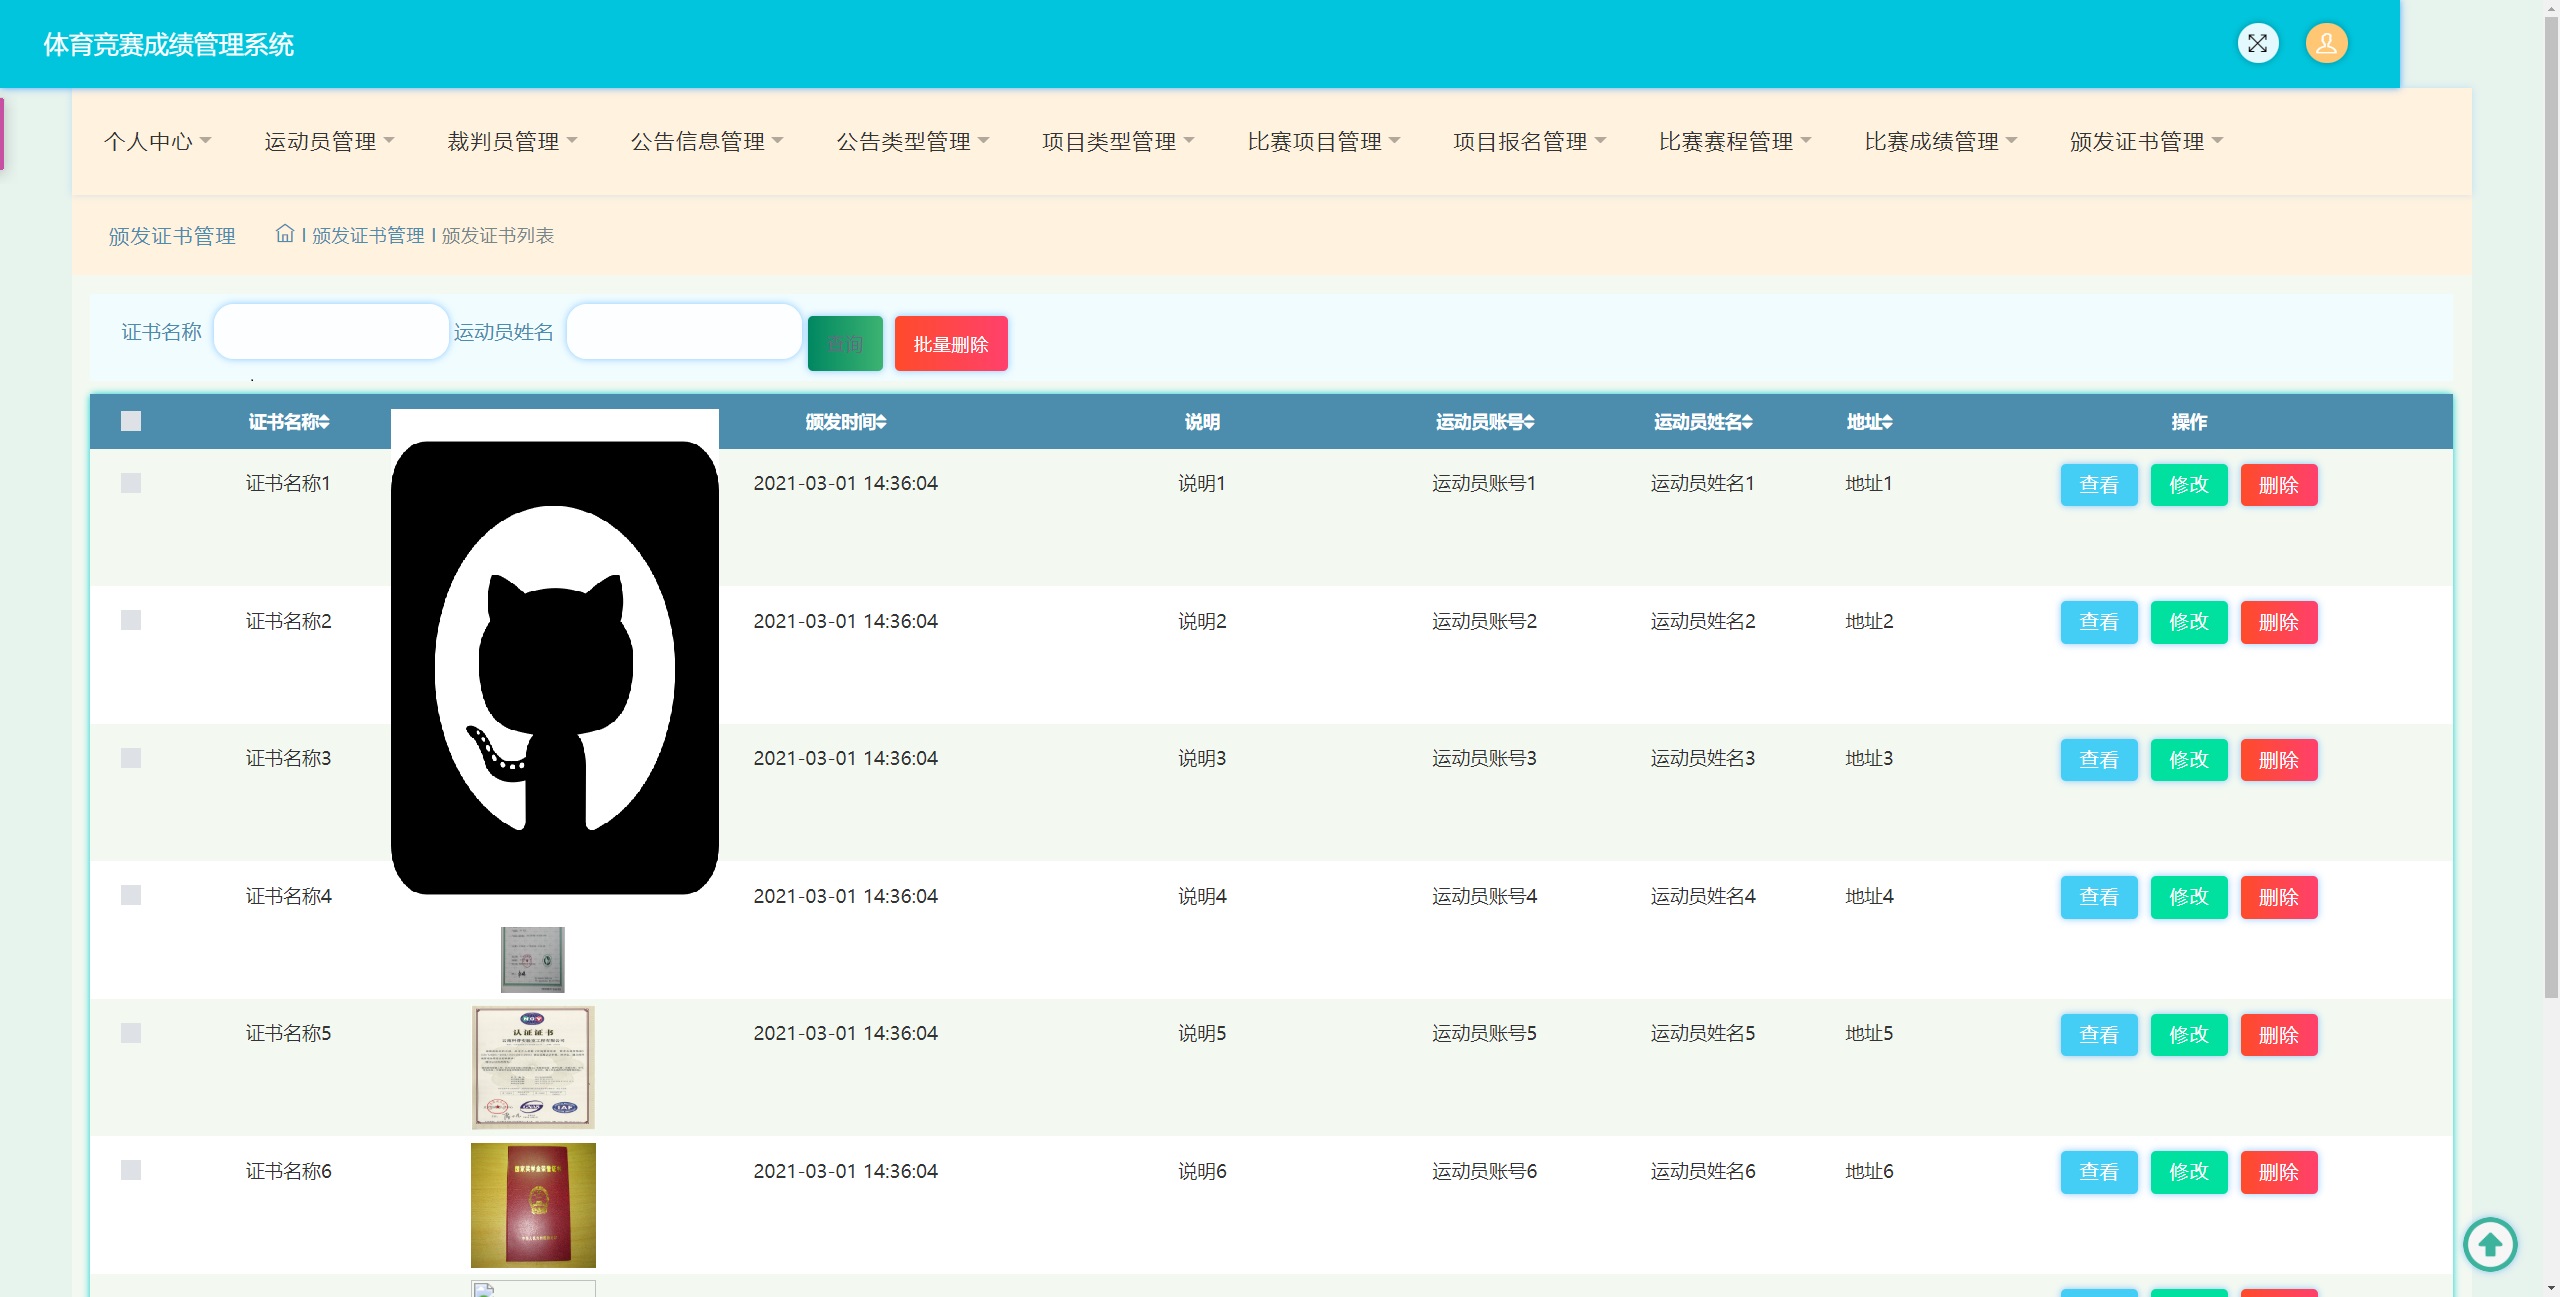The width and height of the screenshot is (2560, 1297).
Task: Open the 比赛成绩管理 menu
Action: 1940,141
